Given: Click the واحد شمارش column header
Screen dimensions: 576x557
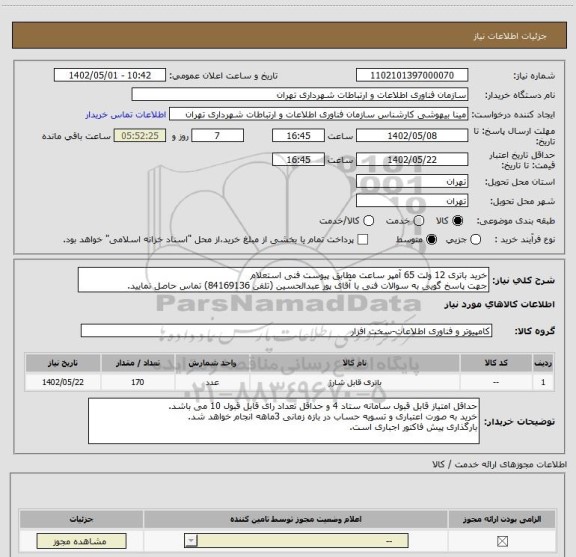Looking at the screenshot, I should point(212,363).
